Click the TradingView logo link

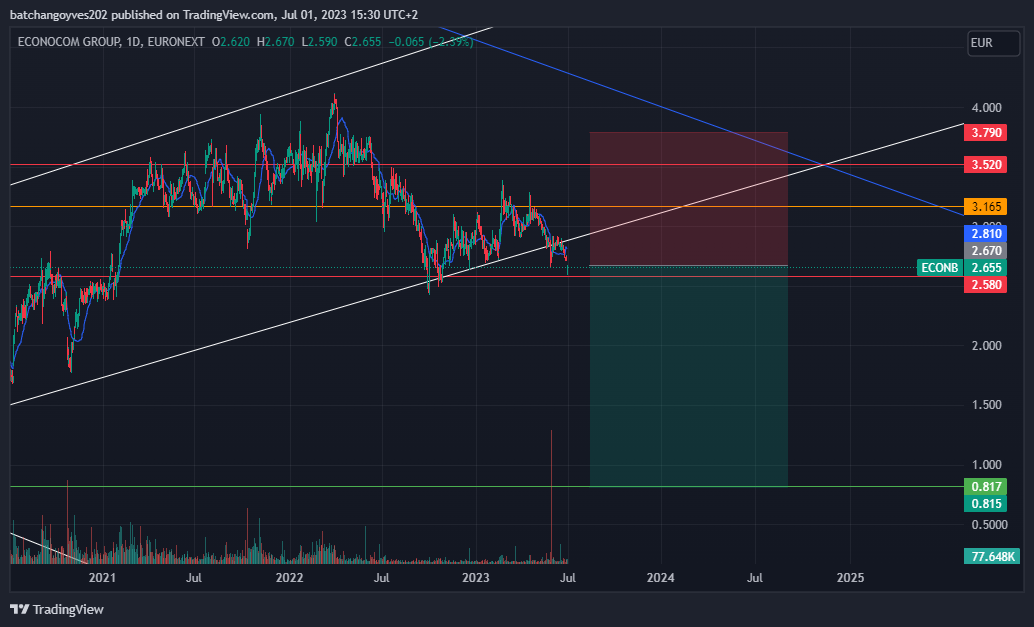point(57,609)
